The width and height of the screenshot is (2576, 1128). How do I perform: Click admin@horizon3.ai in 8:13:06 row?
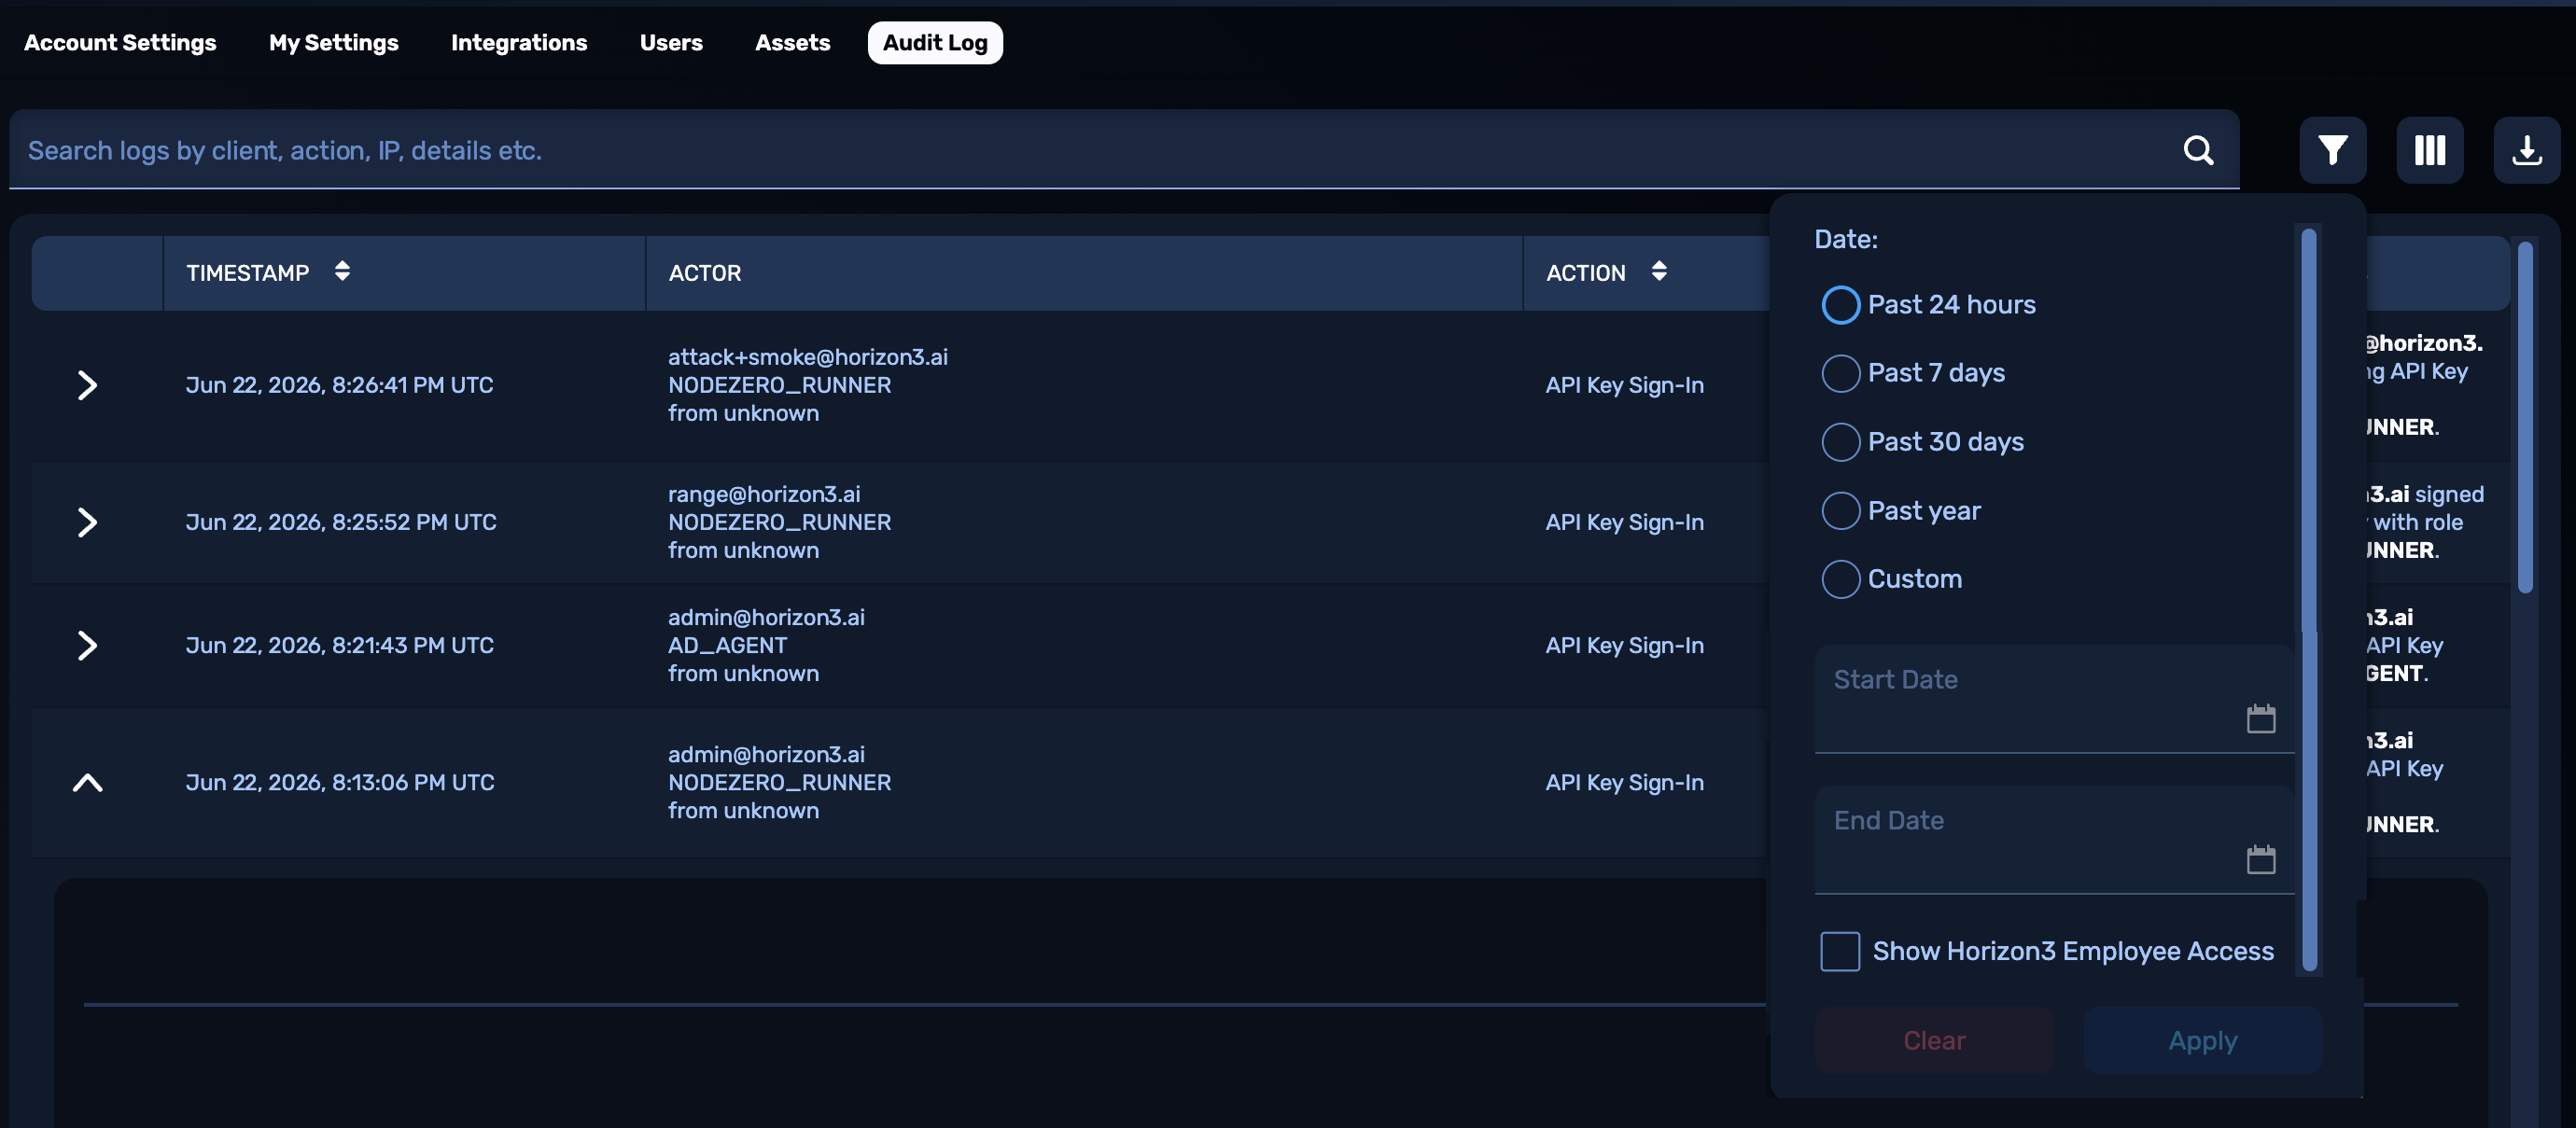pyautogui.click(x=766, y=754)
